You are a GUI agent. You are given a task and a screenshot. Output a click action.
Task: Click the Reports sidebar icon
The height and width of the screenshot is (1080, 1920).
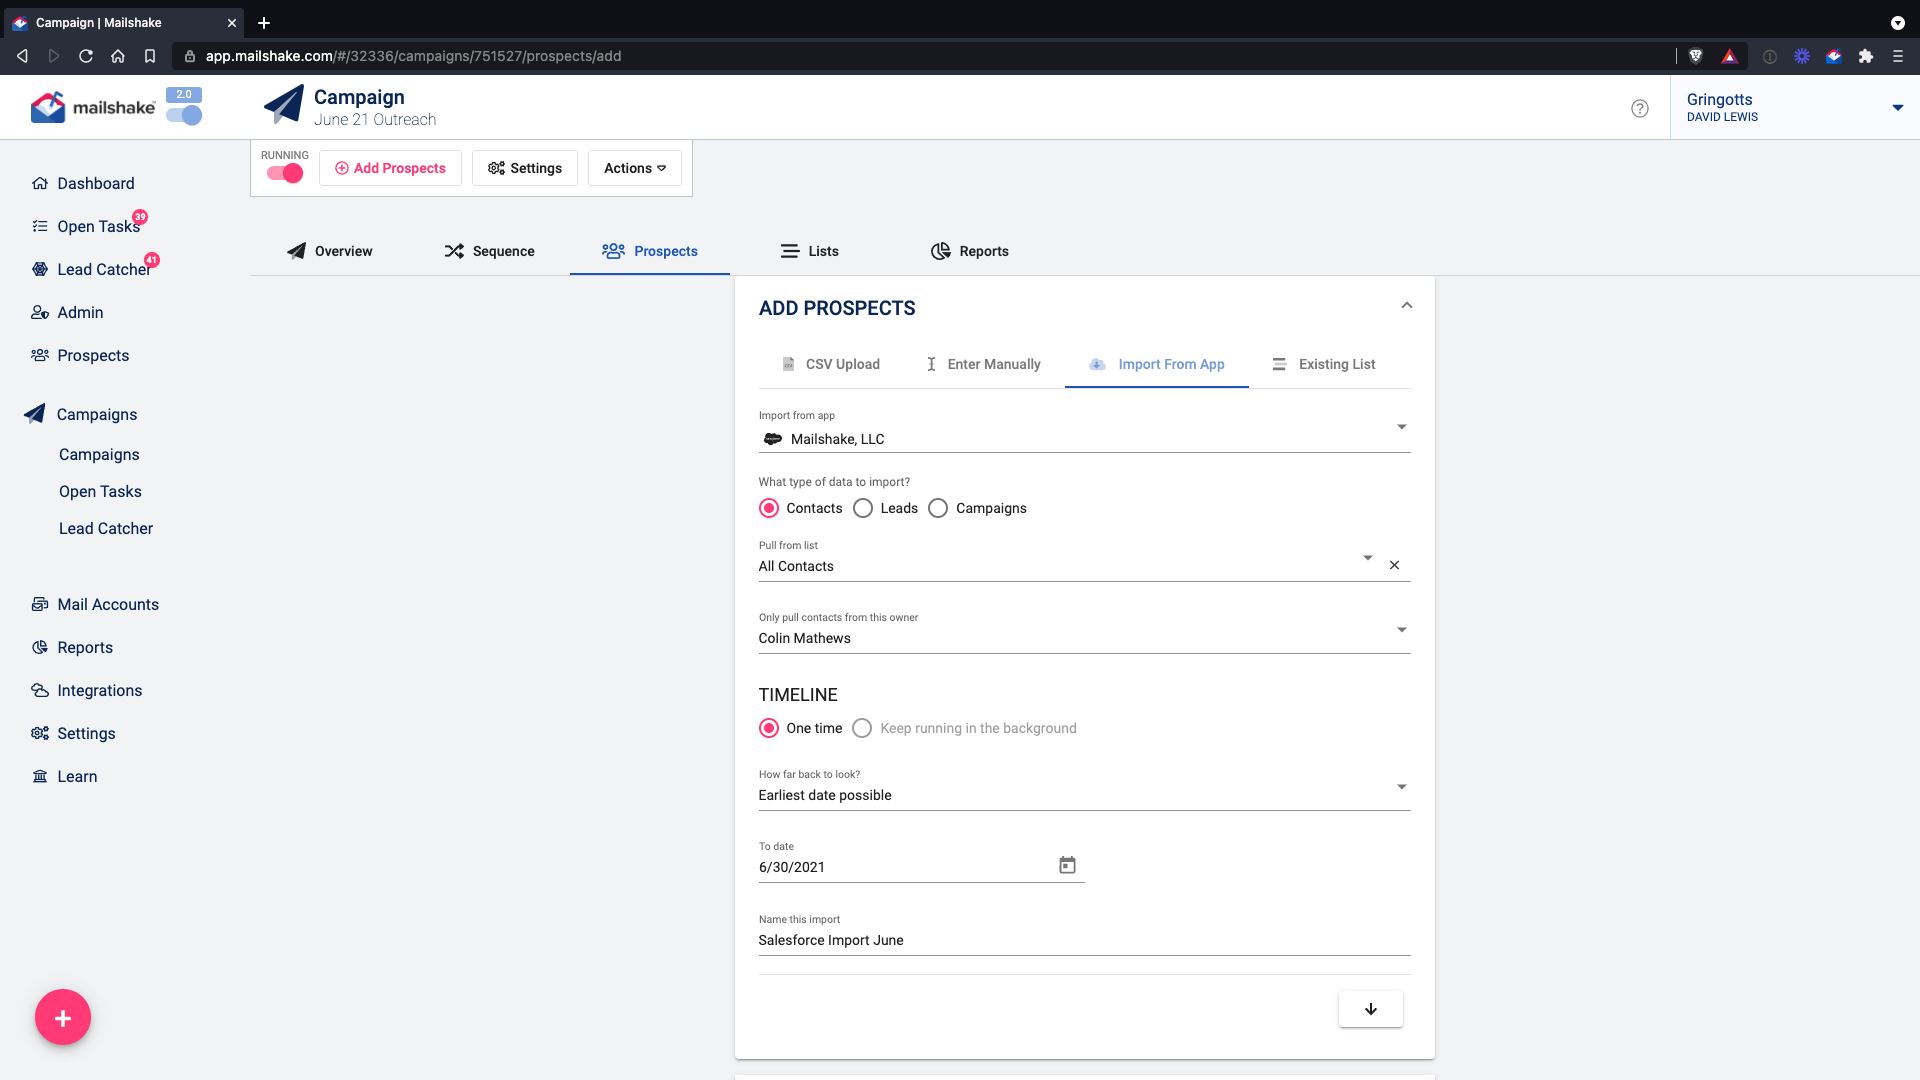[40, 647]
